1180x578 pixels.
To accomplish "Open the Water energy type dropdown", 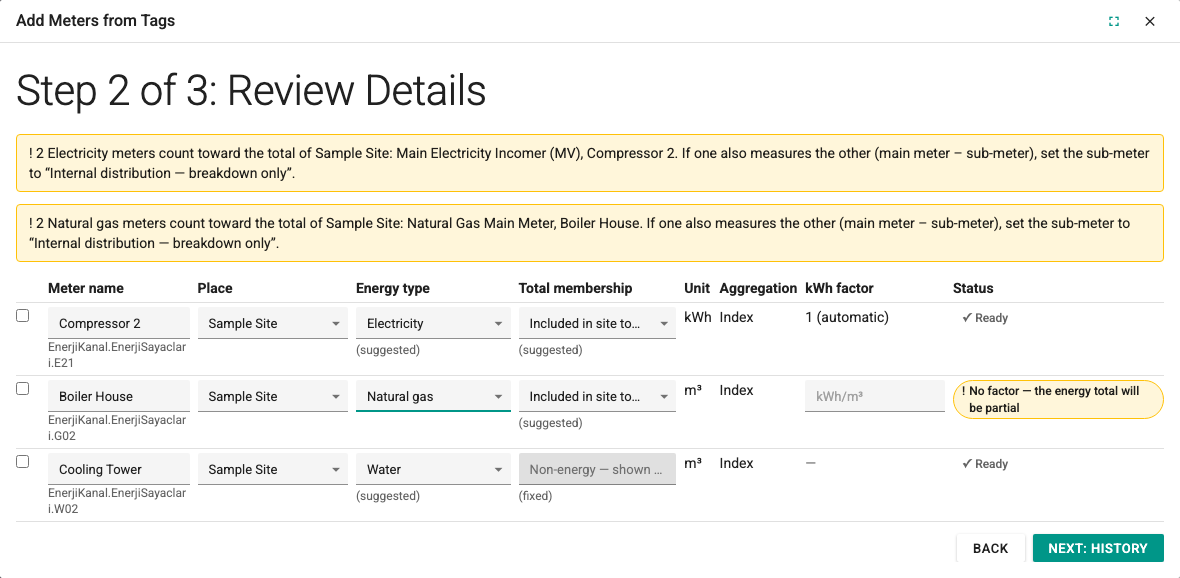I will [x=433, y=469].
